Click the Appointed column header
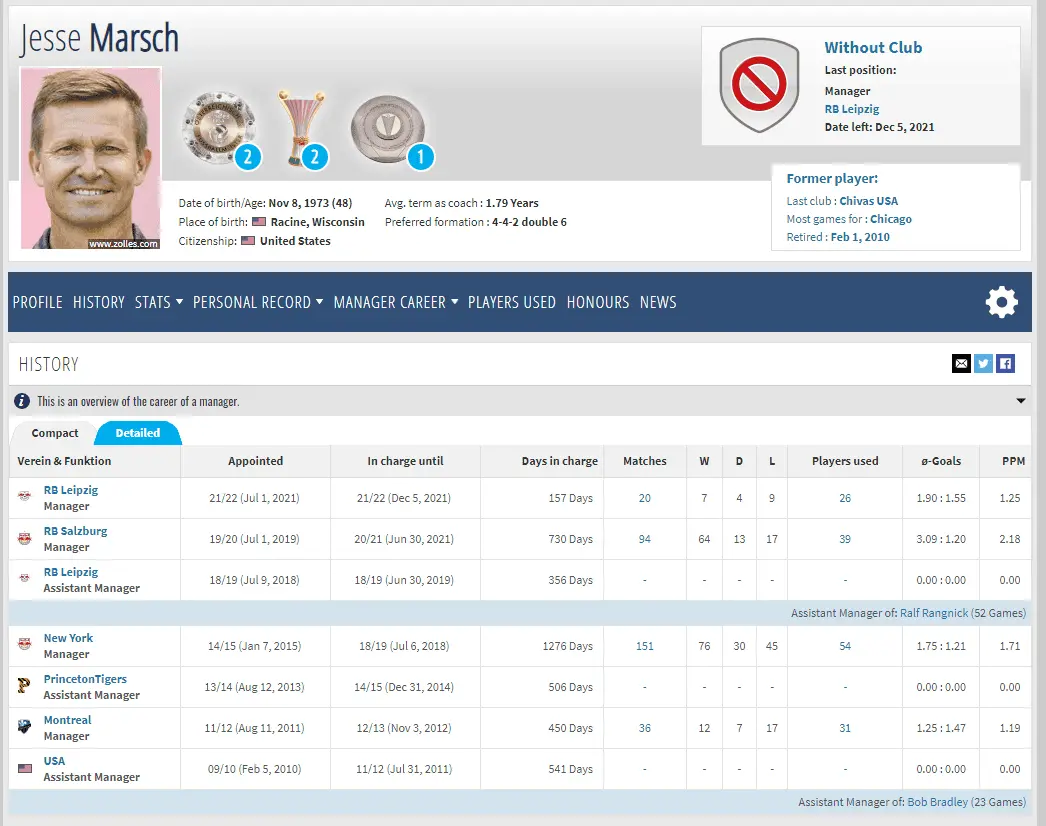Screen dimensions: 1046x826 click(255, 461)
